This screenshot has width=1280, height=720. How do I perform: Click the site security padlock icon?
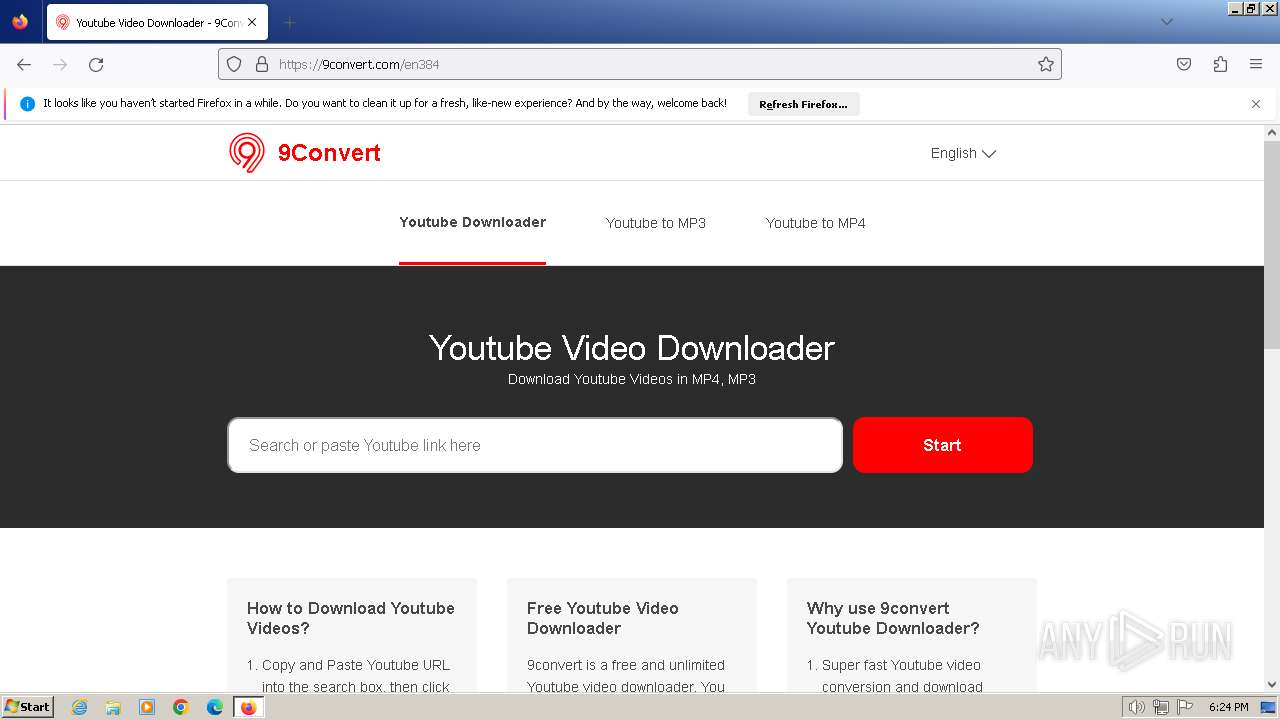262,64
